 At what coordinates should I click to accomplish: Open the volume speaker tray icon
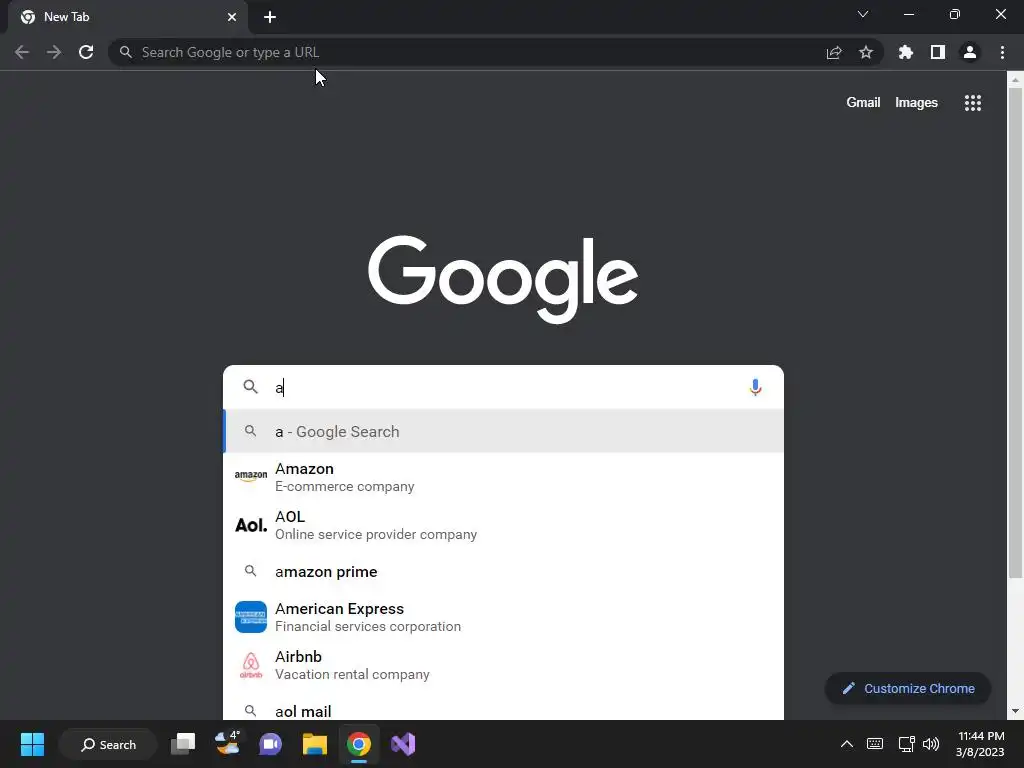coord(931,744)
